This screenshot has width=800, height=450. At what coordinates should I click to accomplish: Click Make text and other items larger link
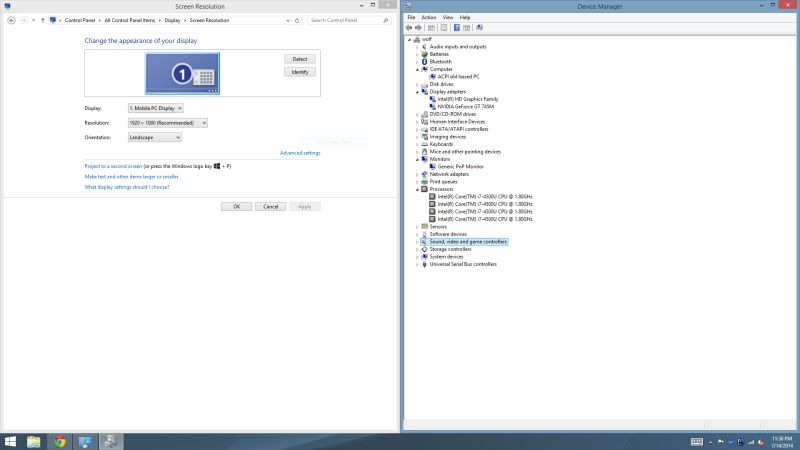pyautogui.click(x=132, y=177)
